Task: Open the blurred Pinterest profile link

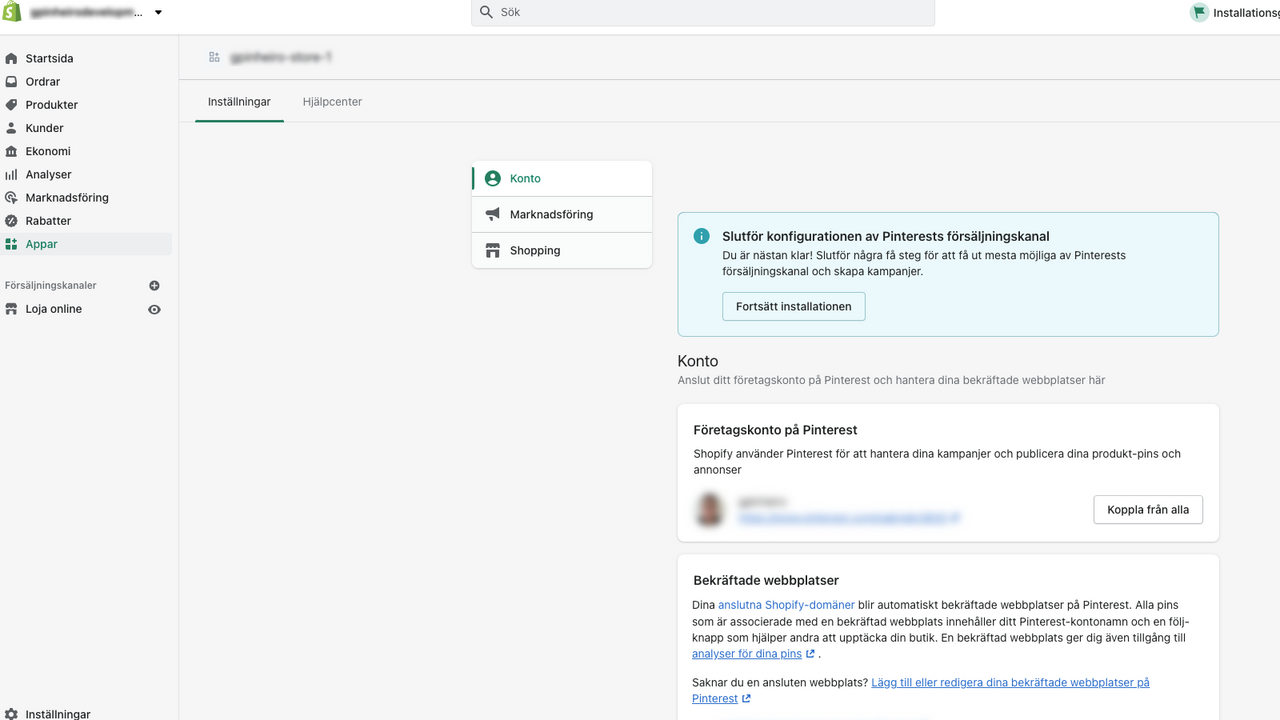Action: pyautogui.click(x=849, y=518)
